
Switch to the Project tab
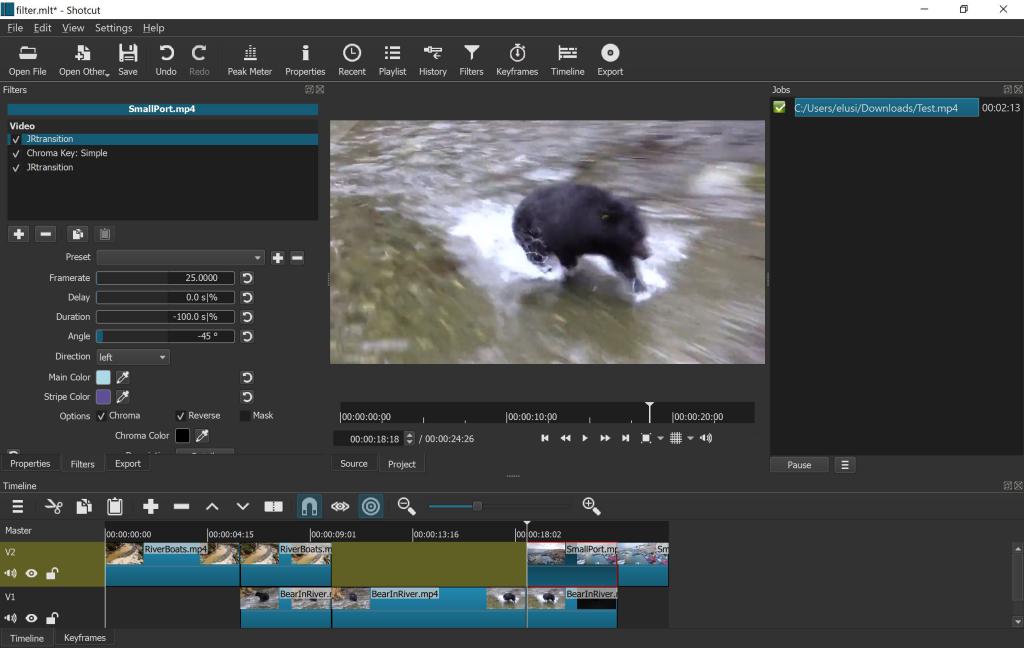(x=401, y=464)
